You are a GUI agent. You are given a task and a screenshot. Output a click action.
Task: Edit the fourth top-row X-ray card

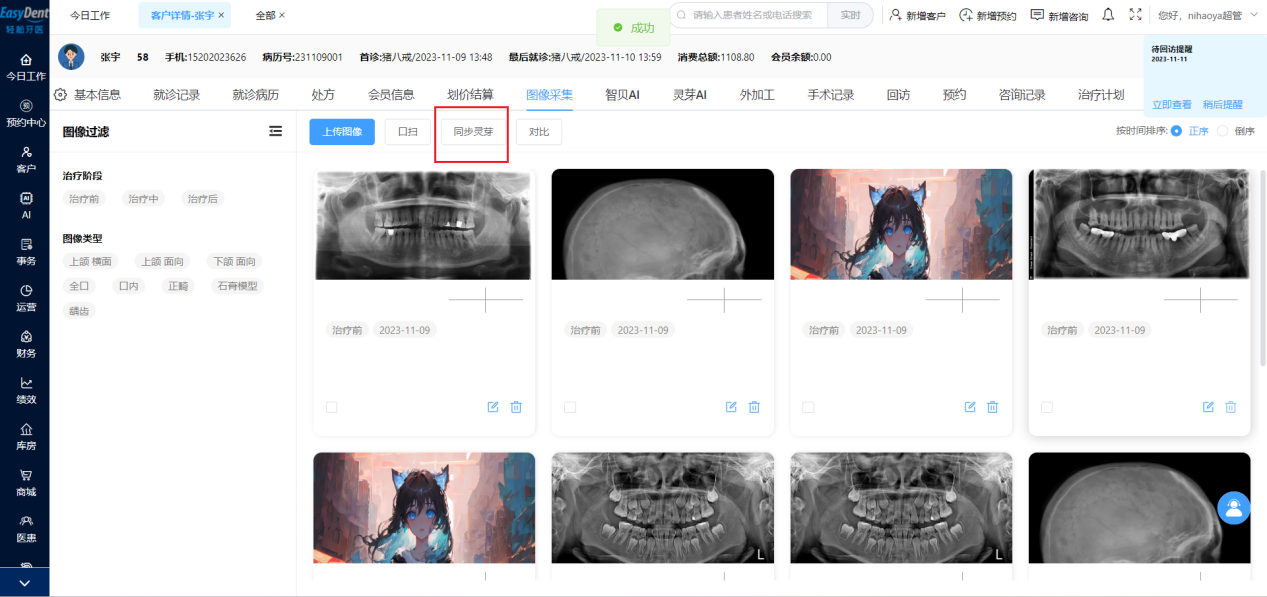click(1208, 407)
